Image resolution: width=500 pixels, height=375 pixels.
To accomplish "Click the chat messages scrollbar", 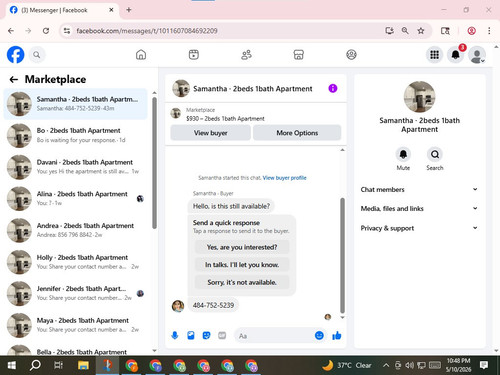I will 342,255.
